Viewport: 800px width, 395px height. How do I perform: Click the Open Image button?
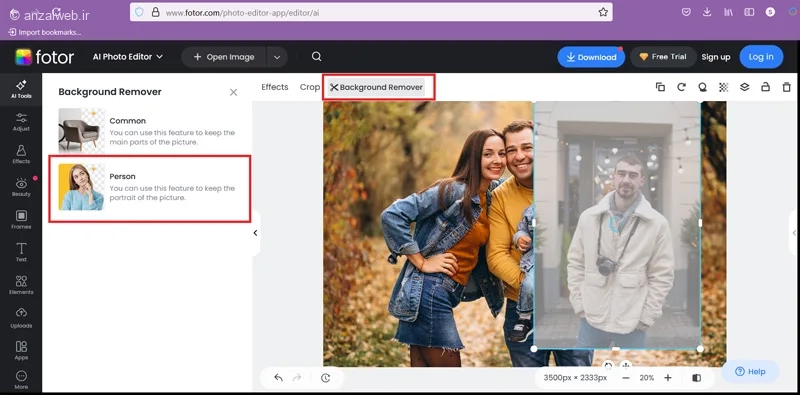click(x=224, y=57)
